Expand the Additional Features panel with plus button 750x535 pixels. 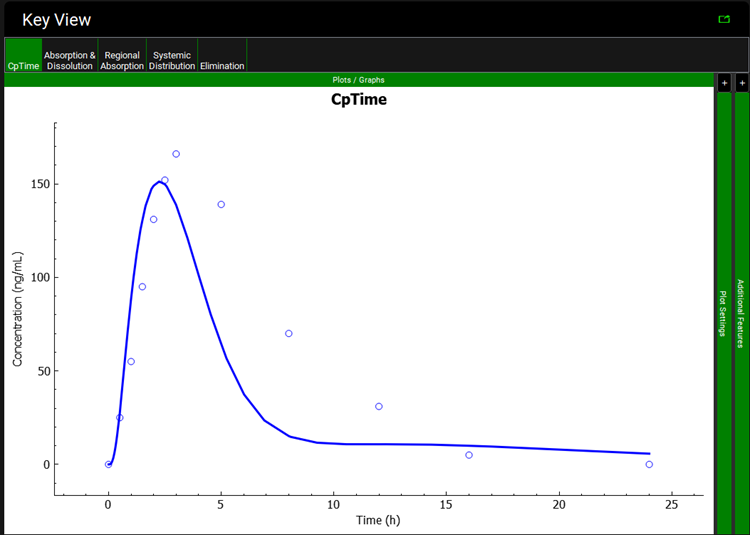pyautogui.click(x=742, y=84)
